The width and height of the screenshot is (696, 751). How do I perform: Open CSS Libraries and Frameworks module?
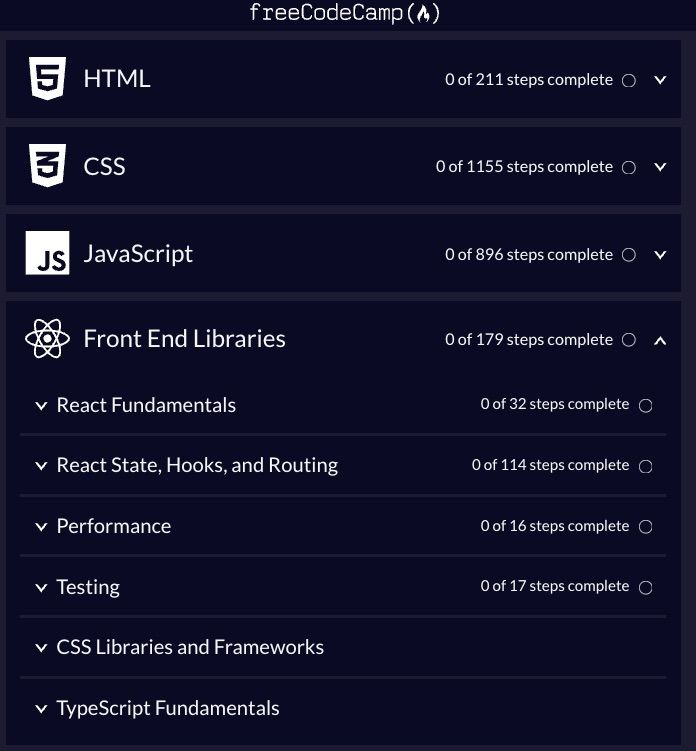pyautogui.click(x=190, y=647)
